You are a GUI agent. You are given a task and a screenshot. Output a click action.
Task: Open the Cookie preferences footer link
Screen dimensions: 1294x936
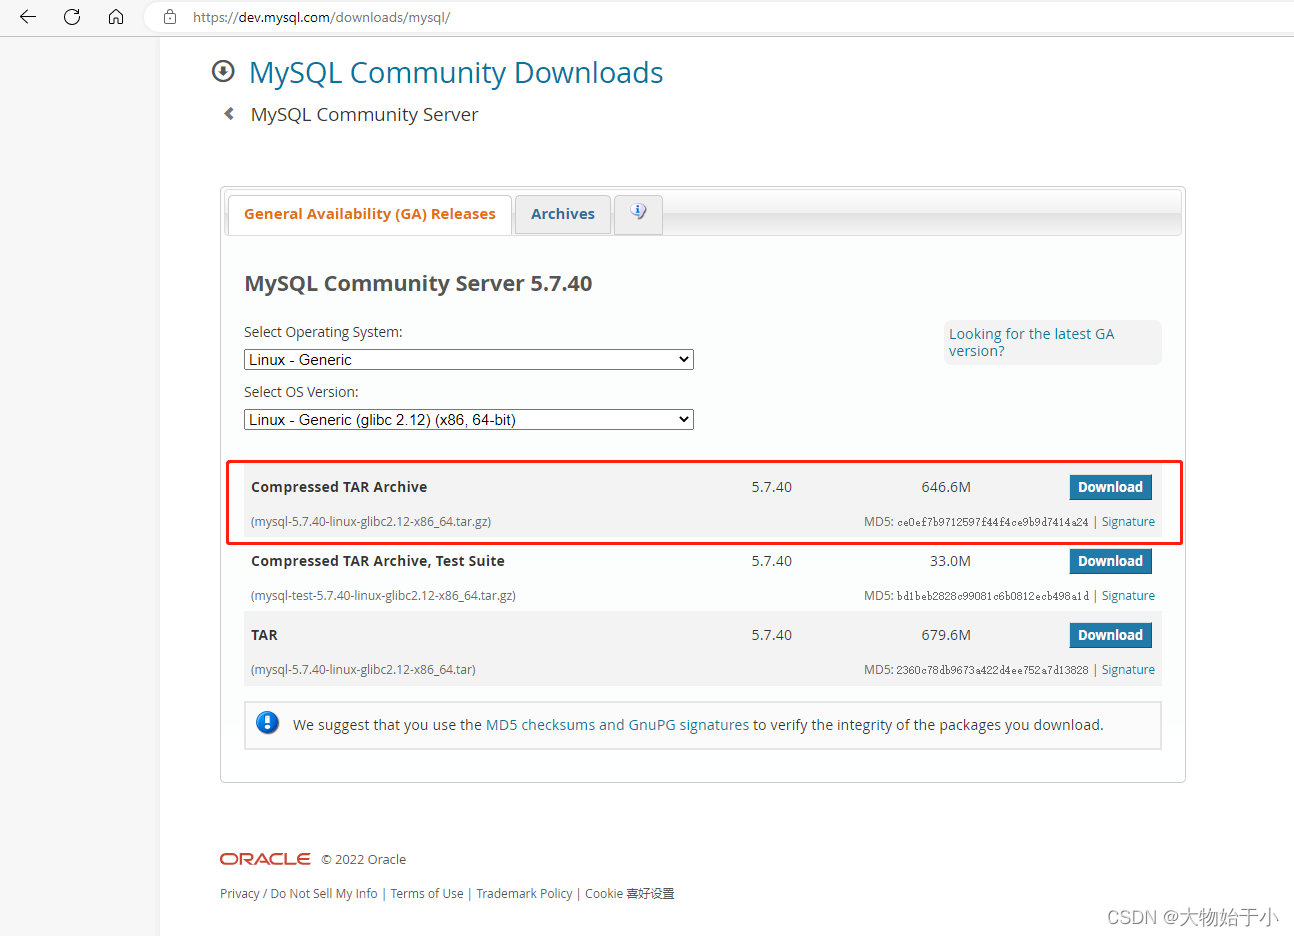point(630,894)
